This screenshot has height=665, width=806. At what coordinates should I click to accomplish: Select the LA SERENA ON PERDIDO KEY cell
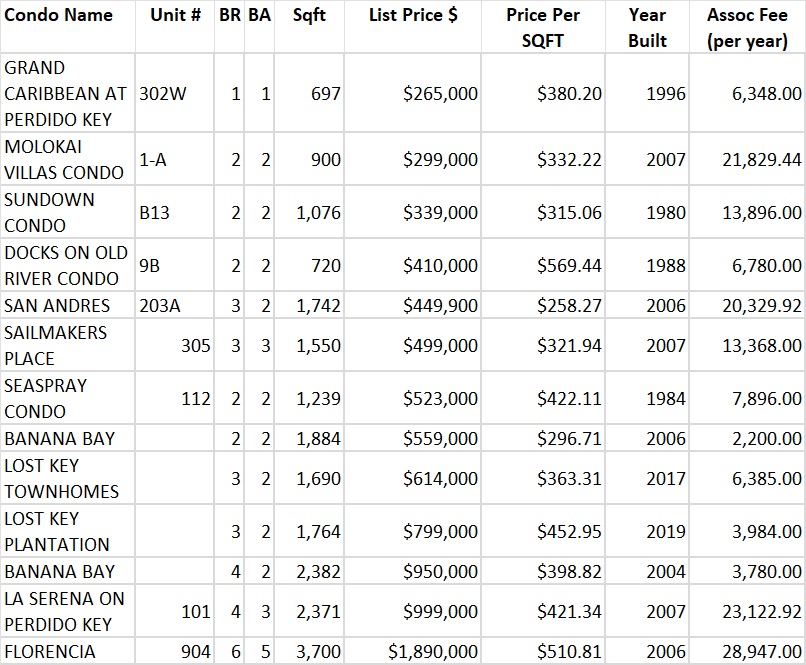point(64,611)
